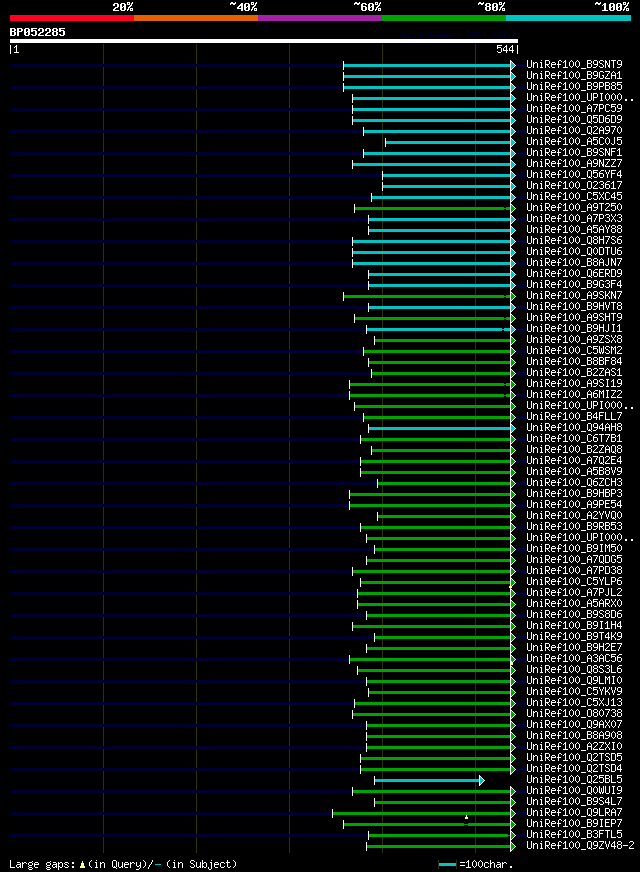Viewport: 640px width, 872px height.
Task: Click the purple ~60% identity legend segment
Action: point(320,18)
